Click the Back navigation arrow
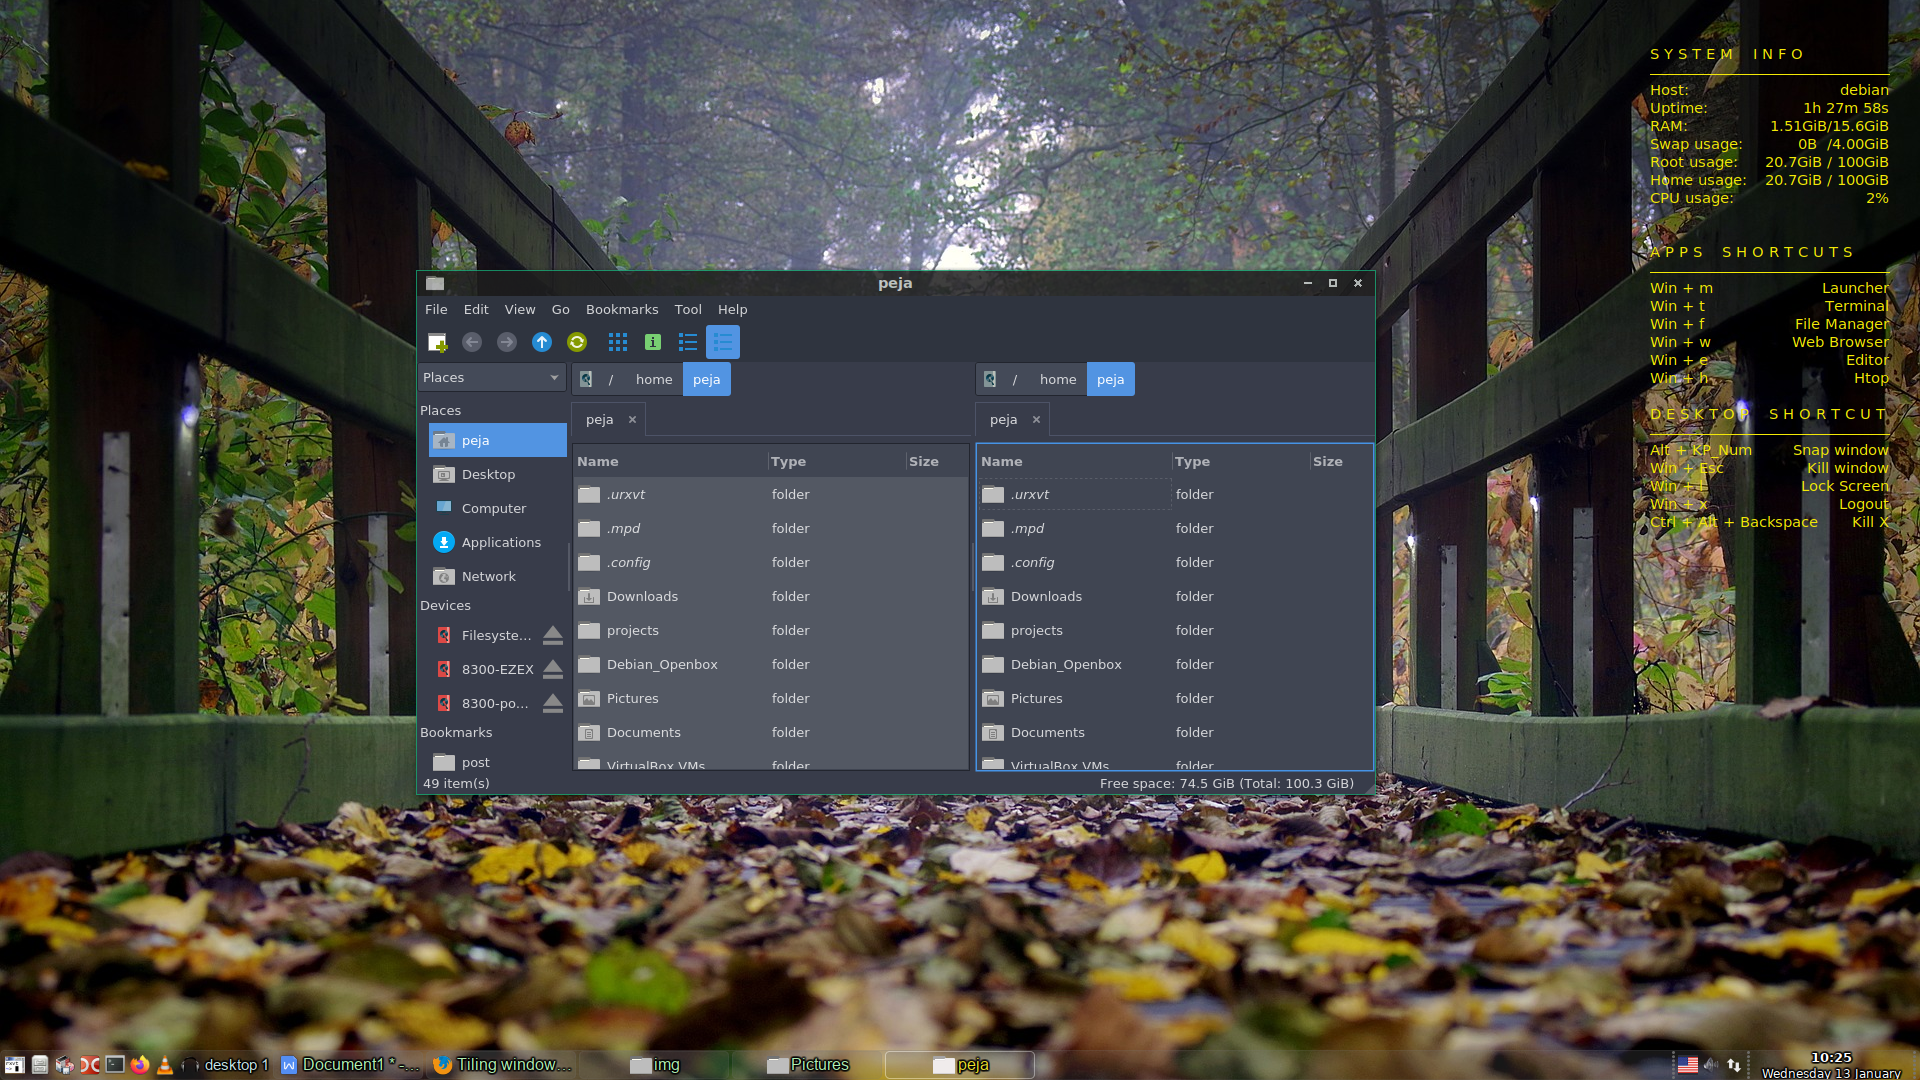Viewport: 1920px width, 1080px height. pyautogui.click(x=472, y=342)
